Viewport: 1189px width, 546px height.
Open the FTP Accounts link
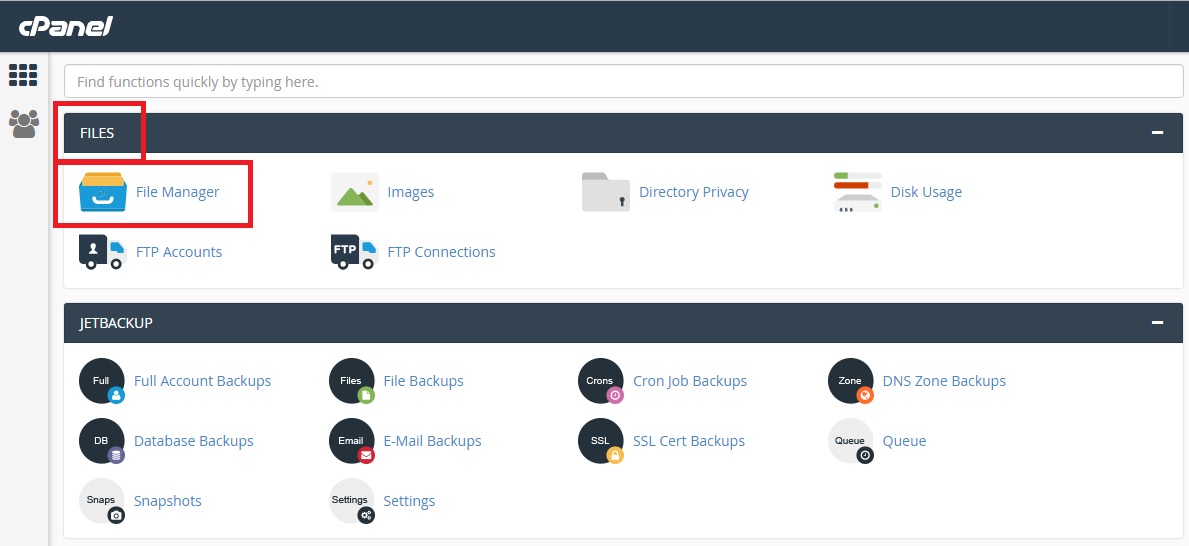click(x=178, y=252)
